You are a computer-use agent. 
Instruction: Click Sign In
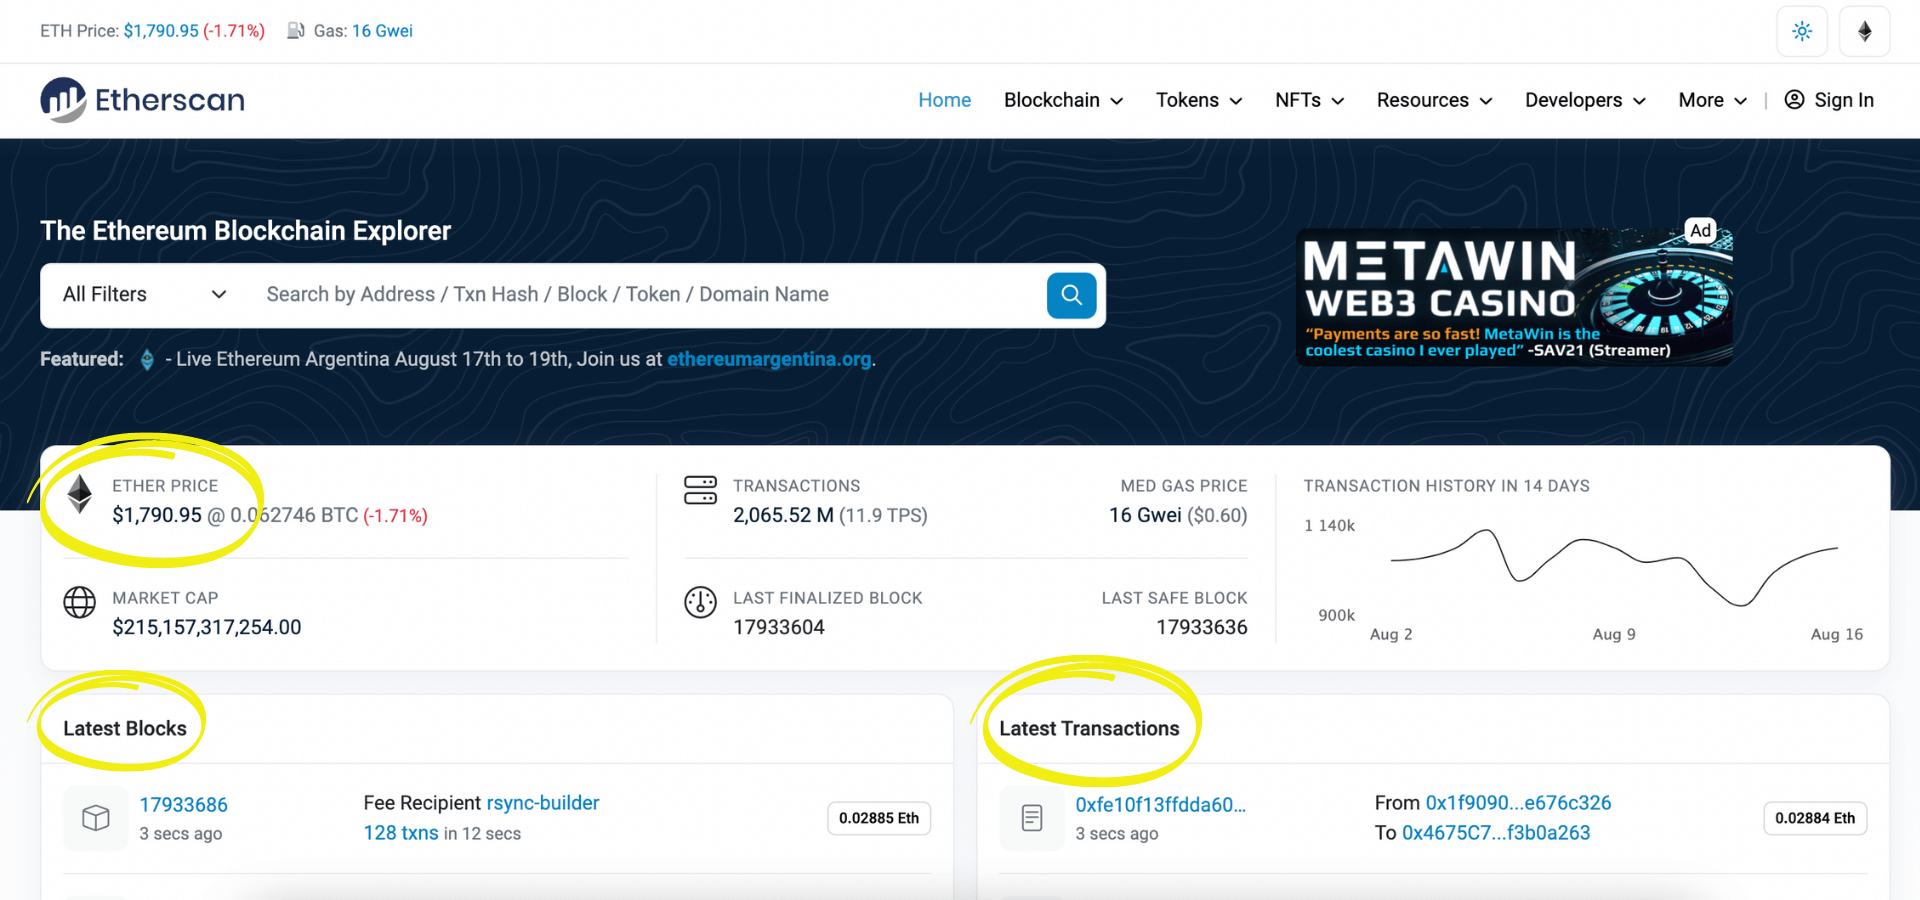pos(1843,100)
